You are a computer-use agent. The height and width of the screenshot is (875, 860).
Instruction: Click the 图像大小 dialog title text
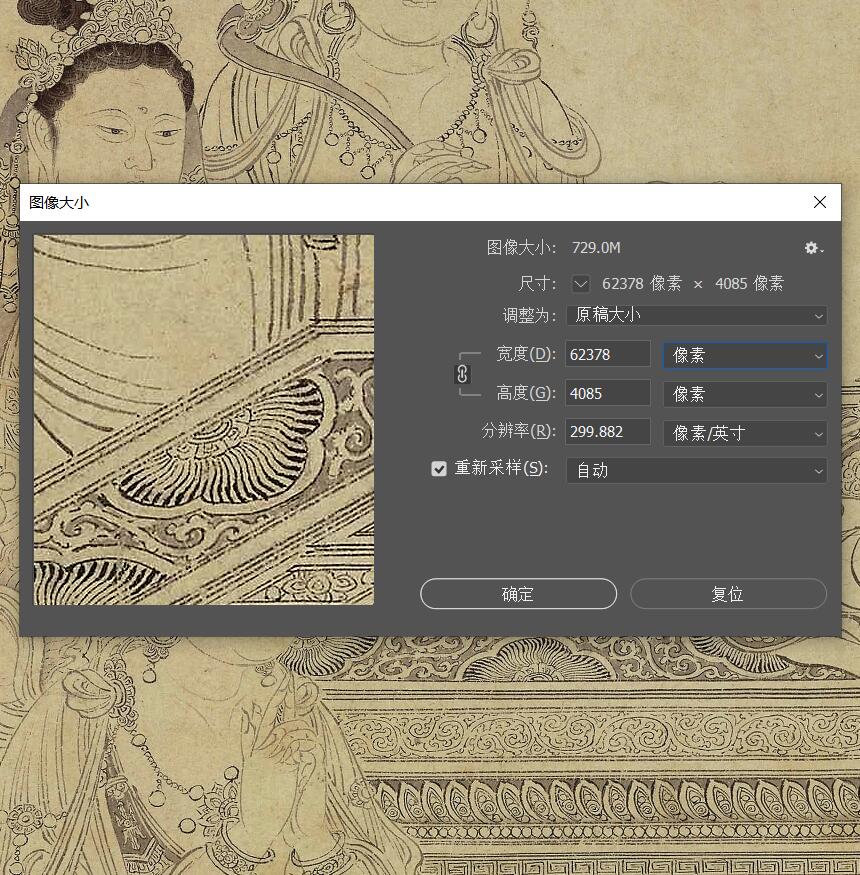(x=59, y=203)
